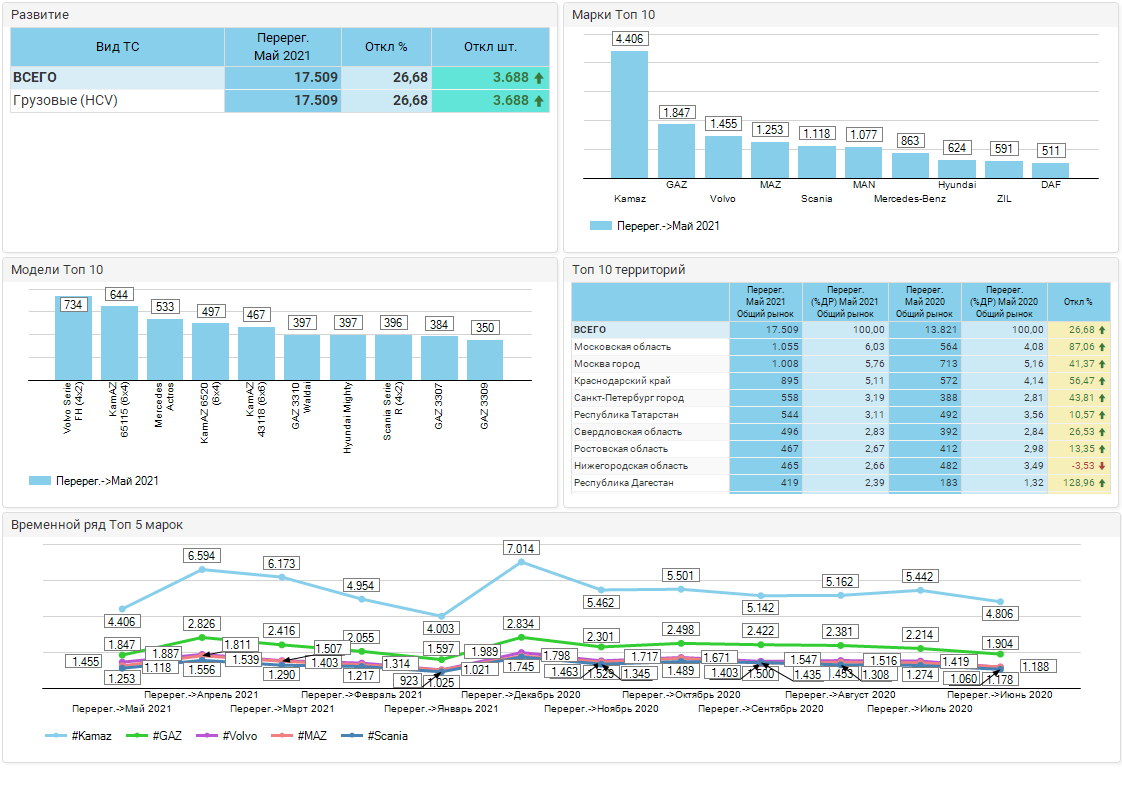This screenshot has width=1122, height=793.
Task: Click the Вид ТС column header
Action: pos(117,47)
